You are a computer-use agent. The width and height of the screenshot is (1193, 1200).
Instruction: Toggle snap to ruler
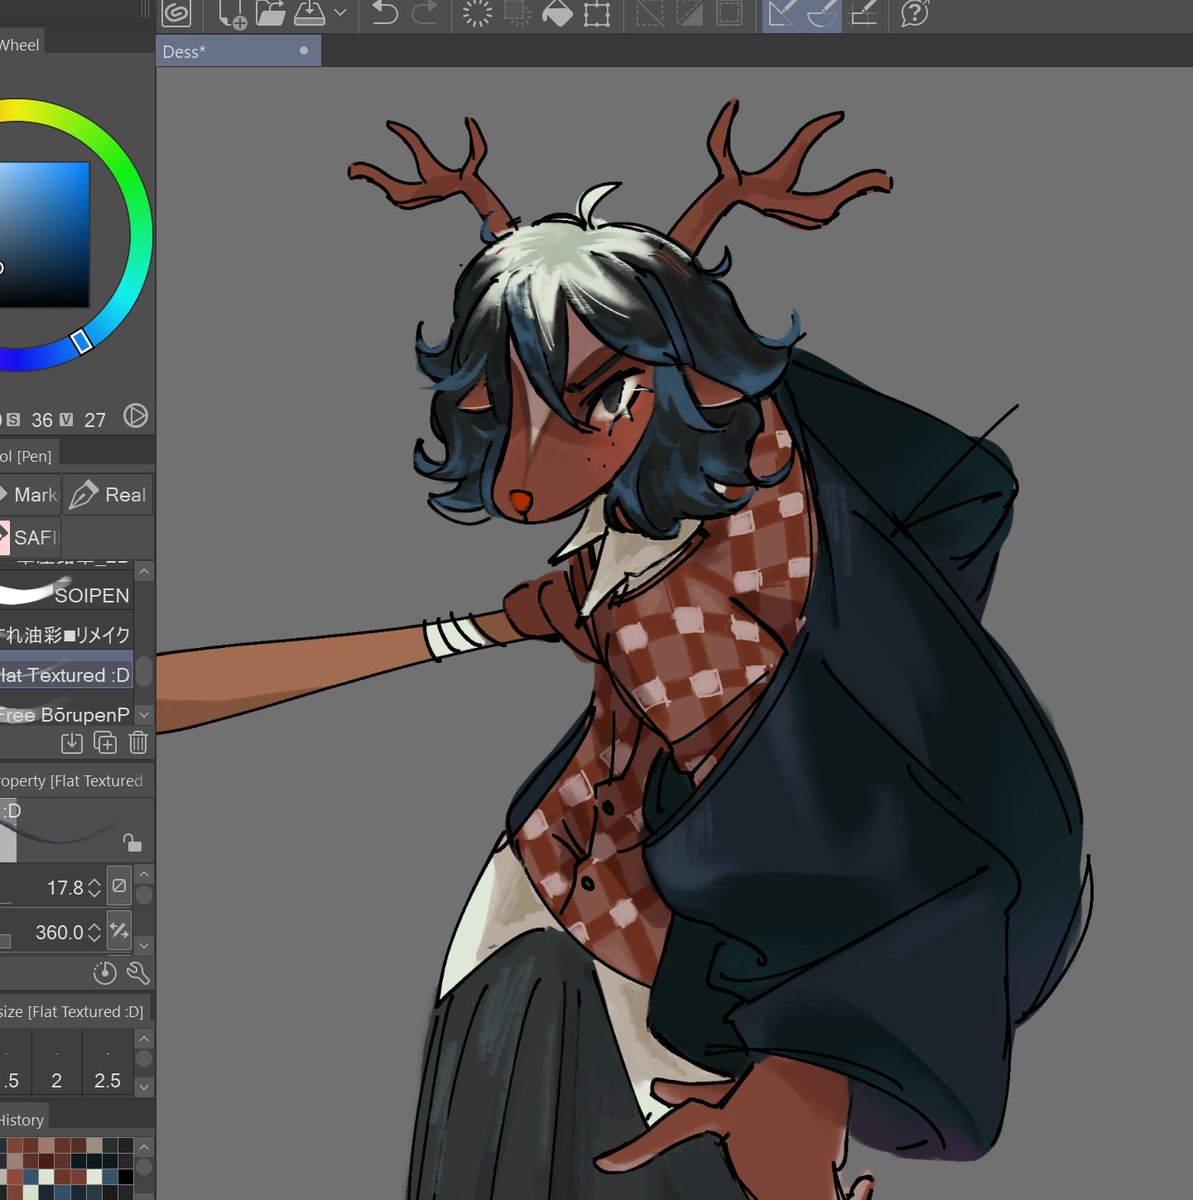pos(783,14)
